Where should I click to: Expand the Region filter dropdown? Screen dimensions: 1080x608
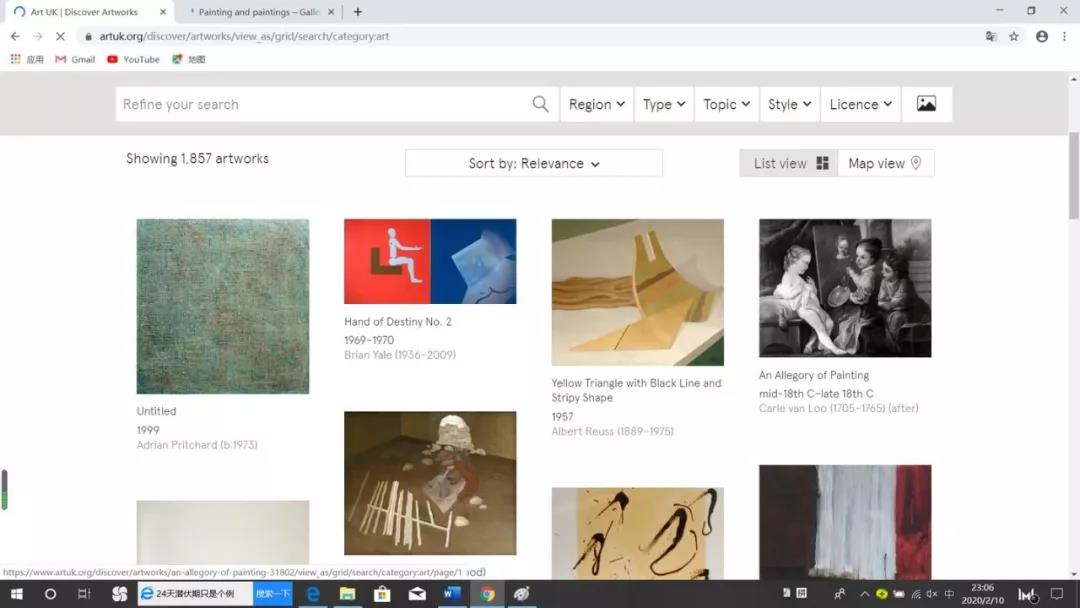(596, 104)
